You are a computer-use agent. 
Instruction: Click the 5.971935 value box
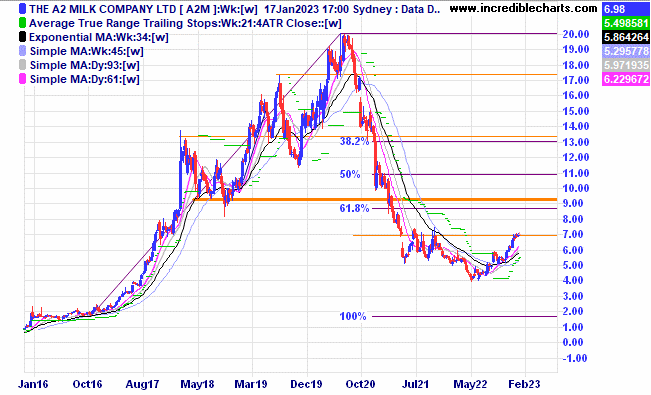point(626,65)
